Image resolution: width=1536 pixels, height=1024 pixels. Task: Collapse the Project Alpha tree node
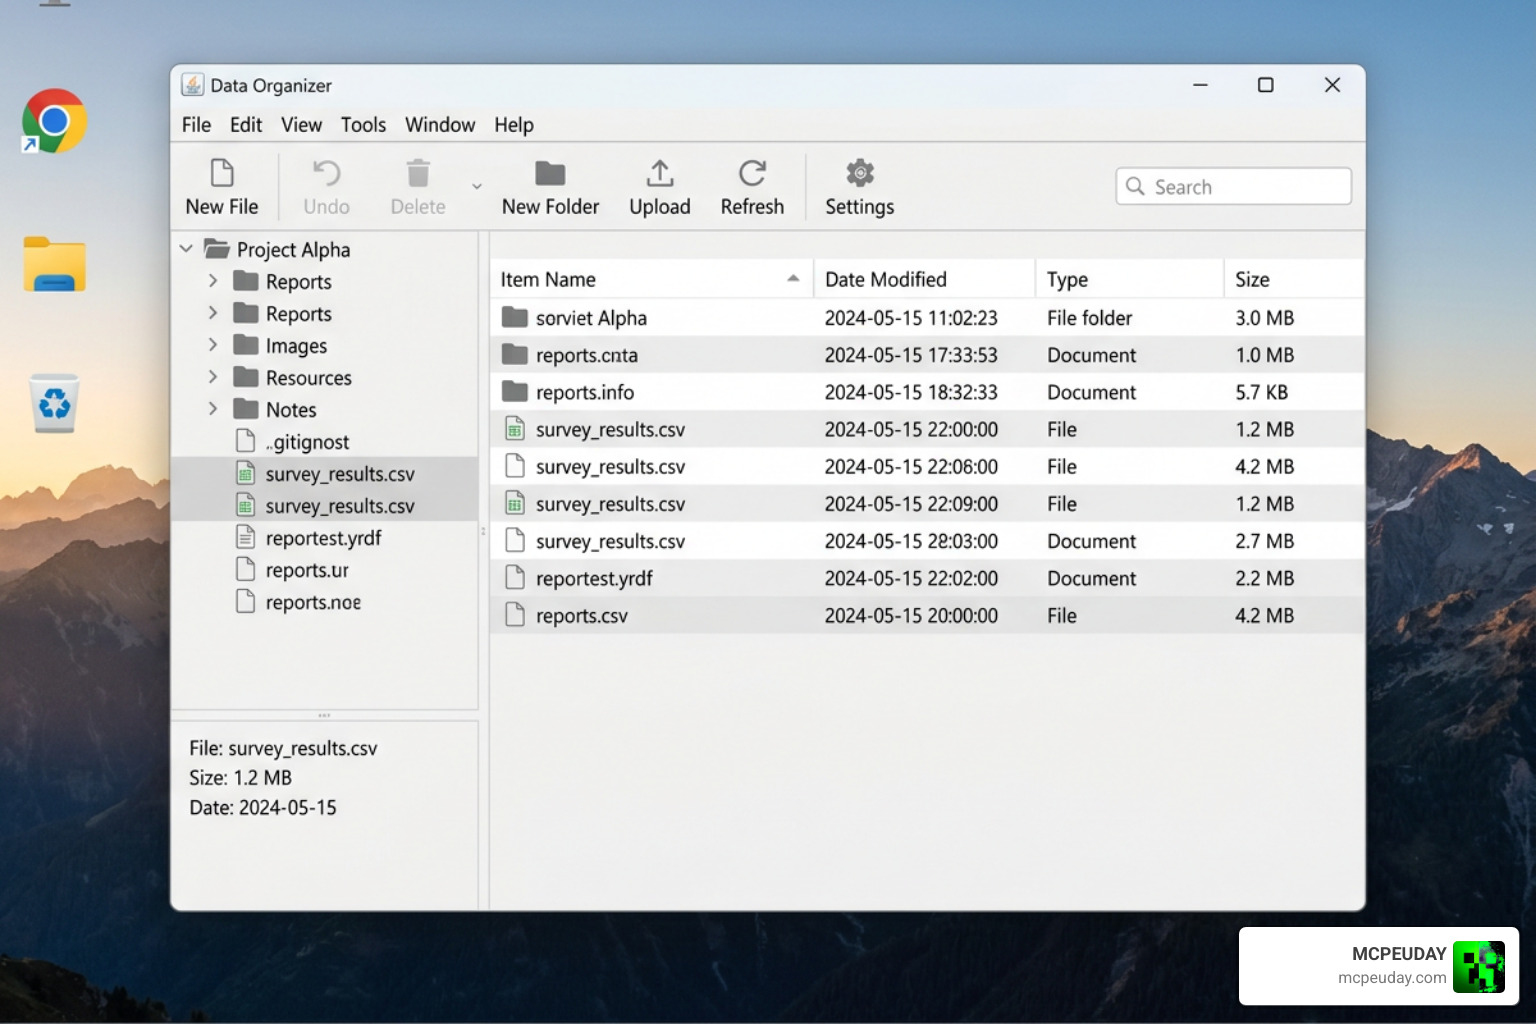pos(186,248)
